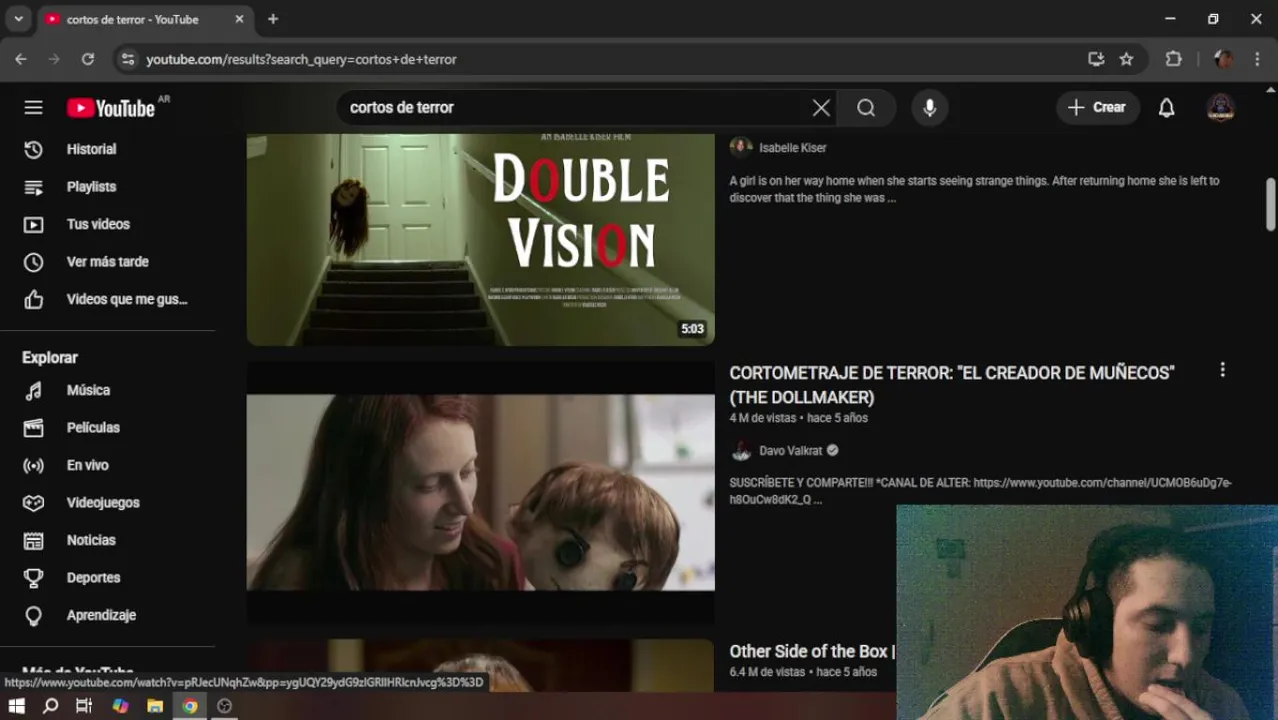Viewport: 1278px width, 720px height.
Task: Select Música under Explorar
Action: [88, 390]
